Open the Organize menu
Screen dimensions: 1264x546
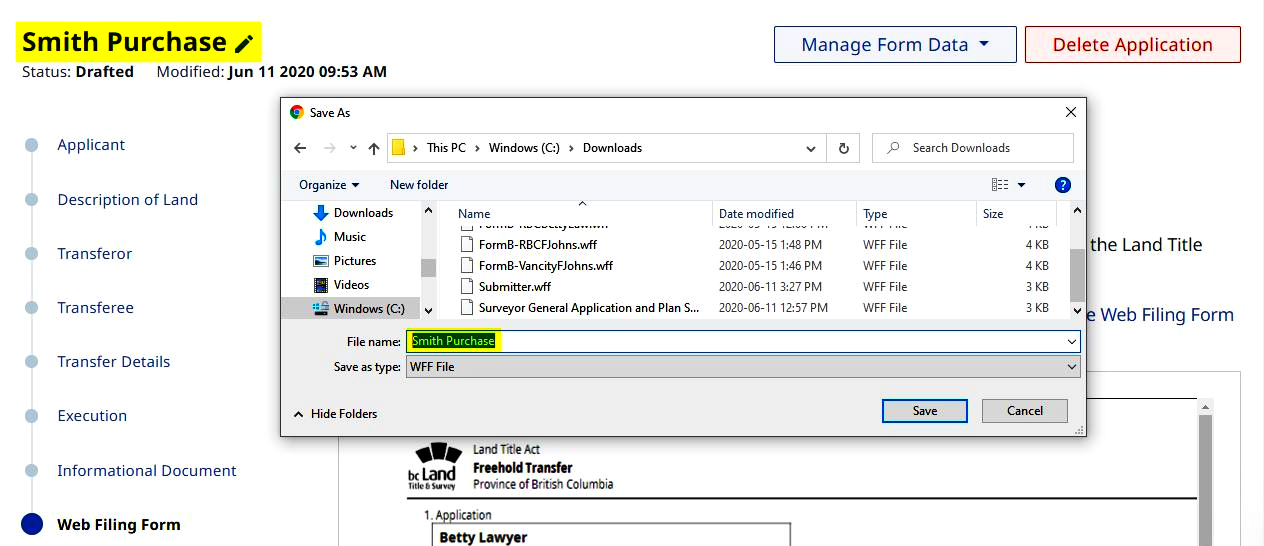pos(329,185)
